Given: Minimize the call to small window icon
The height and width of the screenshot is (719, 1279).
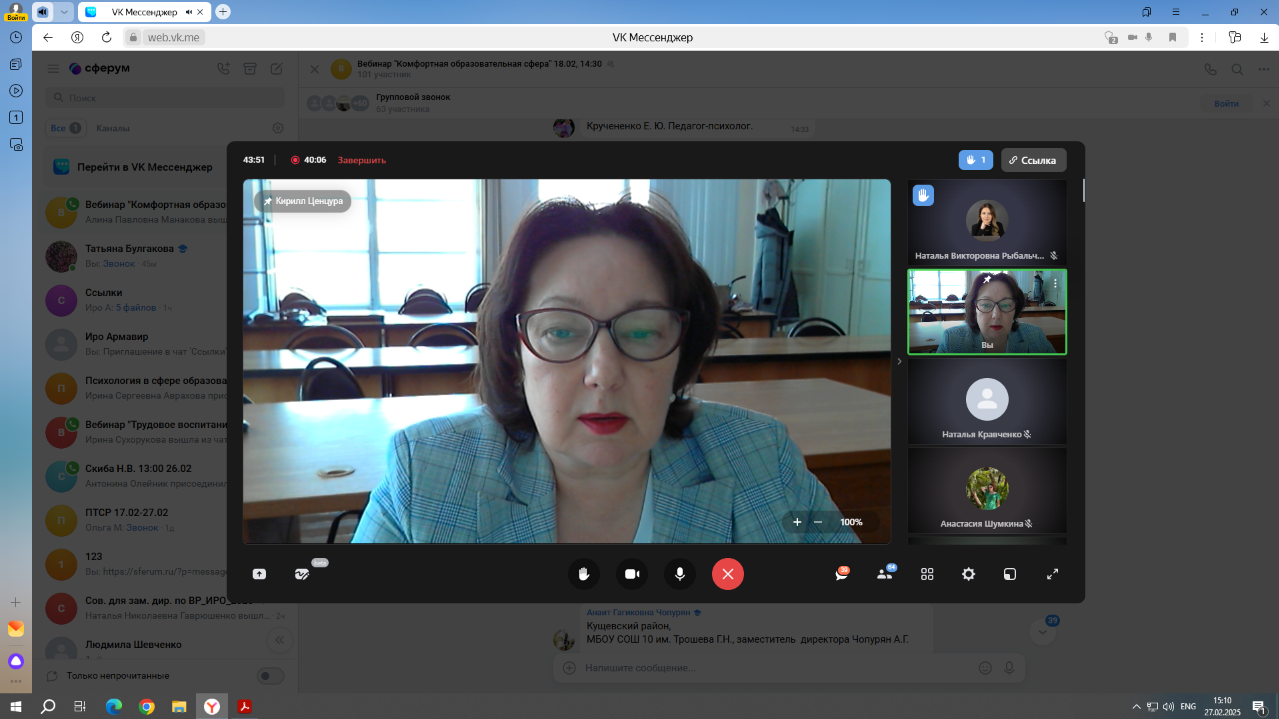Looking at the screenshot, I should [x=1010, y=574].
